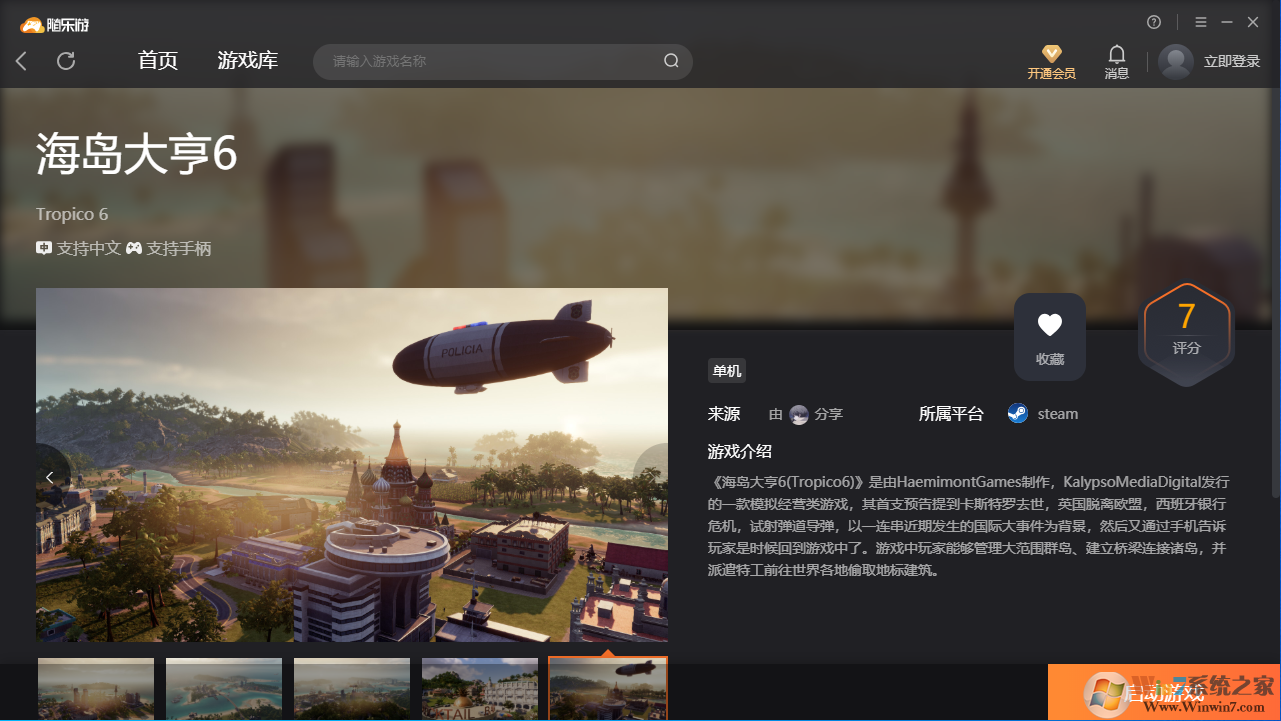
Task: Toggle the 收藏 favorite heart
Action: point(1049,336)
